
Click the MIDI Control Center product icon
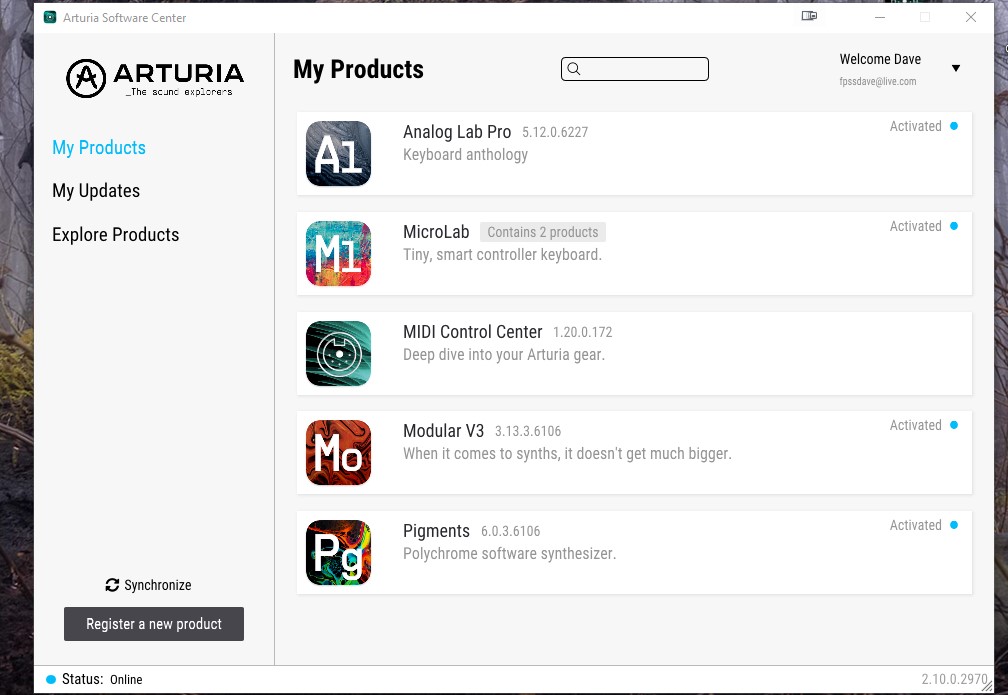point(338,354)
